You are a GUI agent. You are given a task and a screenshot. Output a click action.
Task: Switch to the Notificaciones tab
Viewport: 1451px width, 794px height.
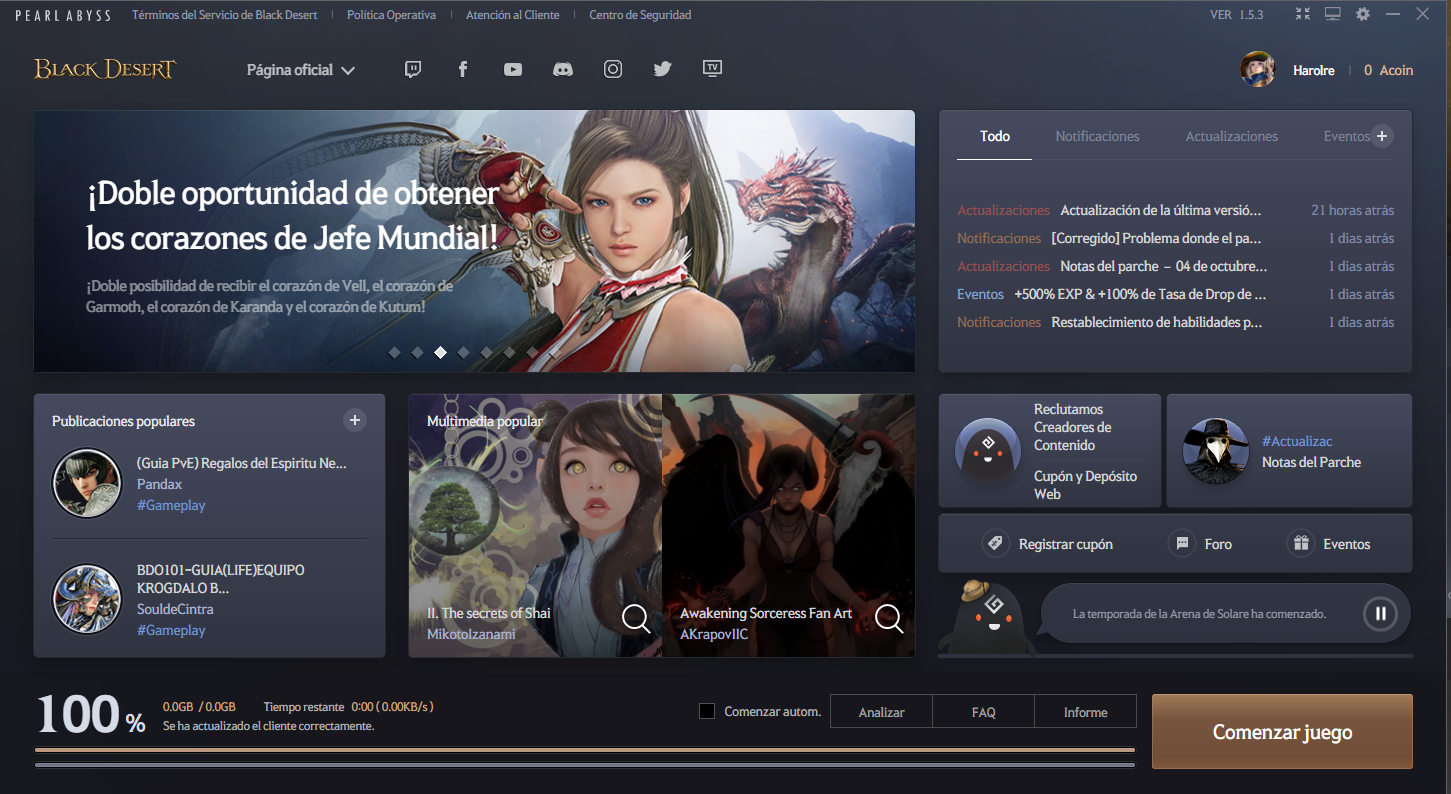1097,136
